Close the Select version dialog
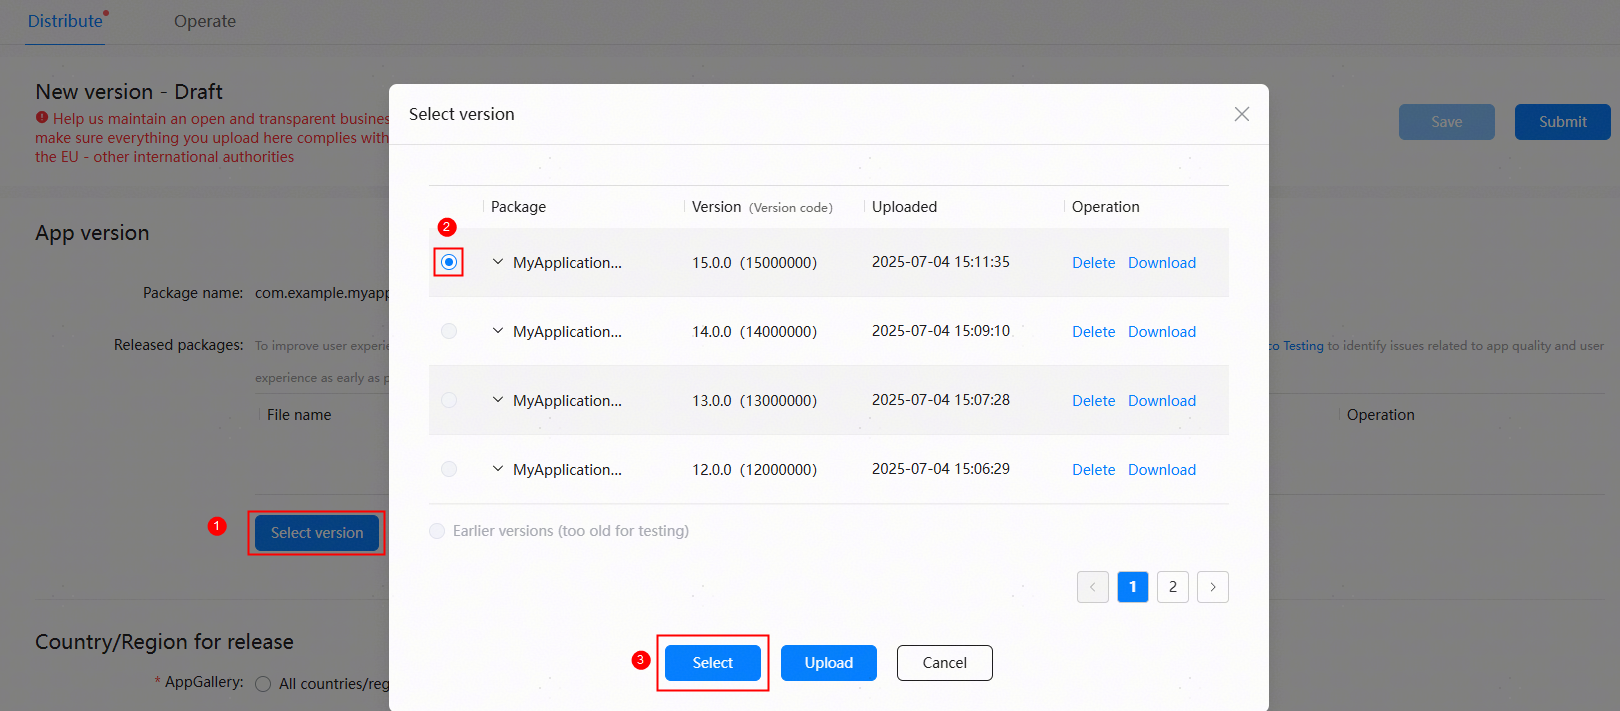Viewport: 1620px width, 711px height. coord(1241,114)
